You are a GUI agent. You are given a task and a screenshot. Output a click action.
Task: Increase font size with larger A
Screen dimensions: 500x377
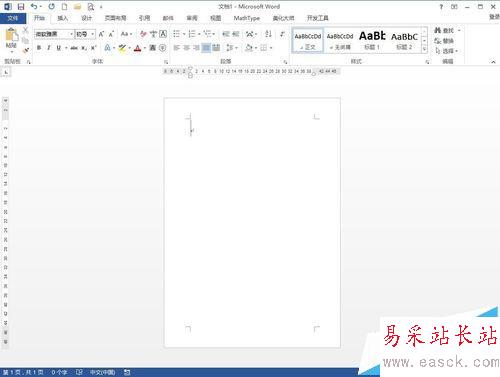[x=101, y=34]
